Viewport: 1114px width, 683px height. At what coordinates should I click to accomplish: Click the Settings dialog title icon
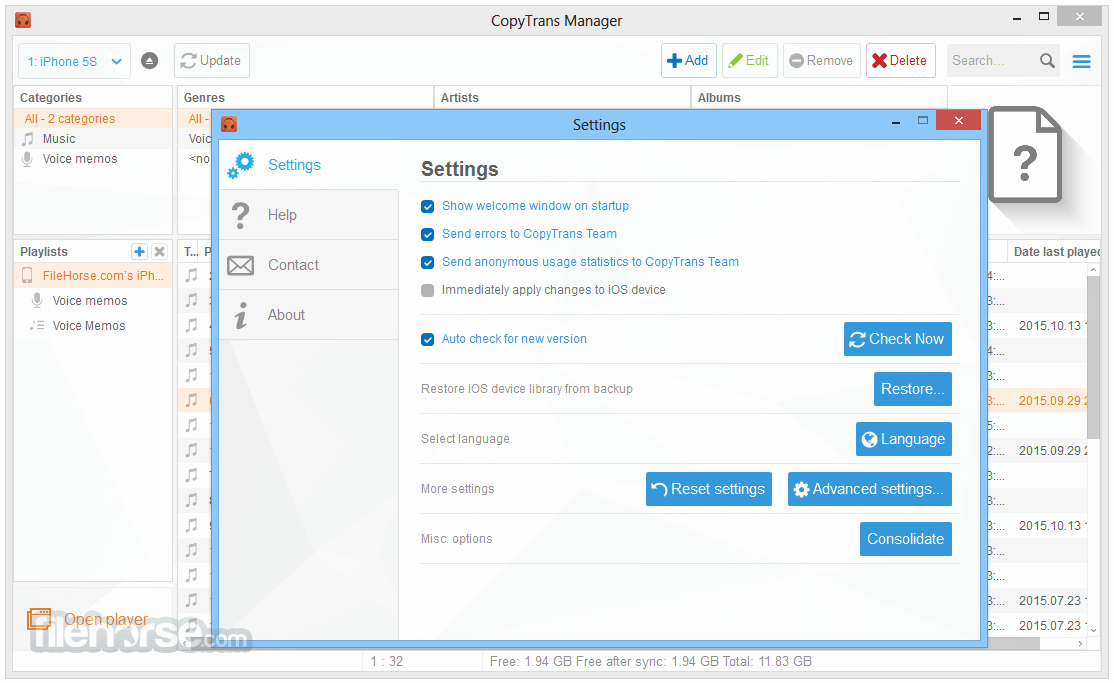click(229, 124)
